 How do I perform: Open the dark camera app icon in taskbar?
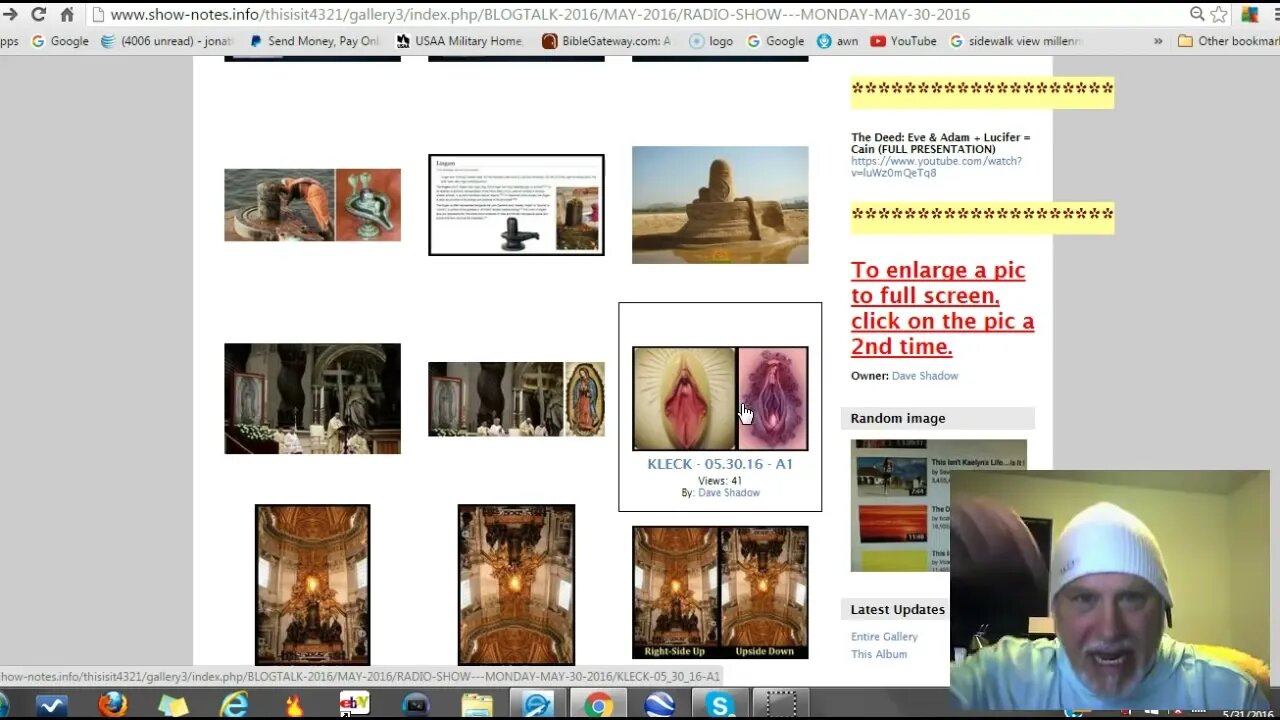tap(415, 705)
